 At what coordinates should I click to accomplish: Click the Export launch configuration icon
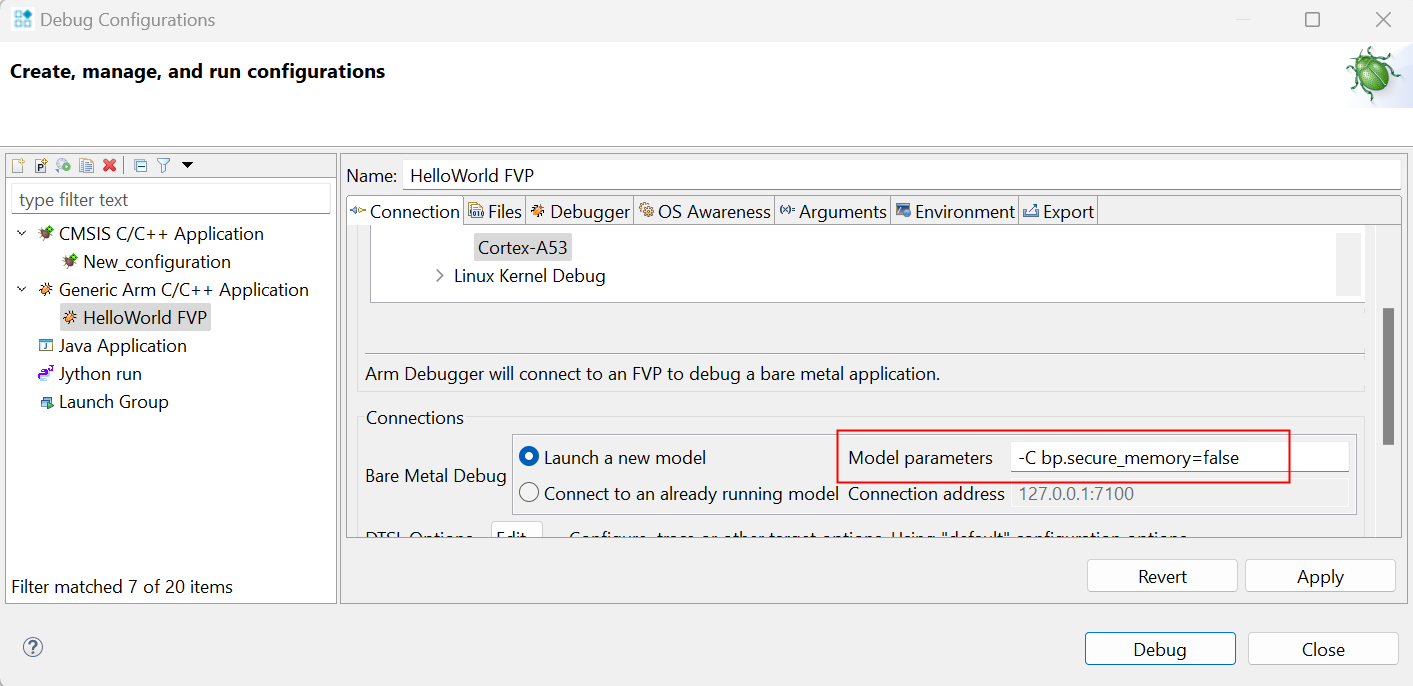[64, 166]
